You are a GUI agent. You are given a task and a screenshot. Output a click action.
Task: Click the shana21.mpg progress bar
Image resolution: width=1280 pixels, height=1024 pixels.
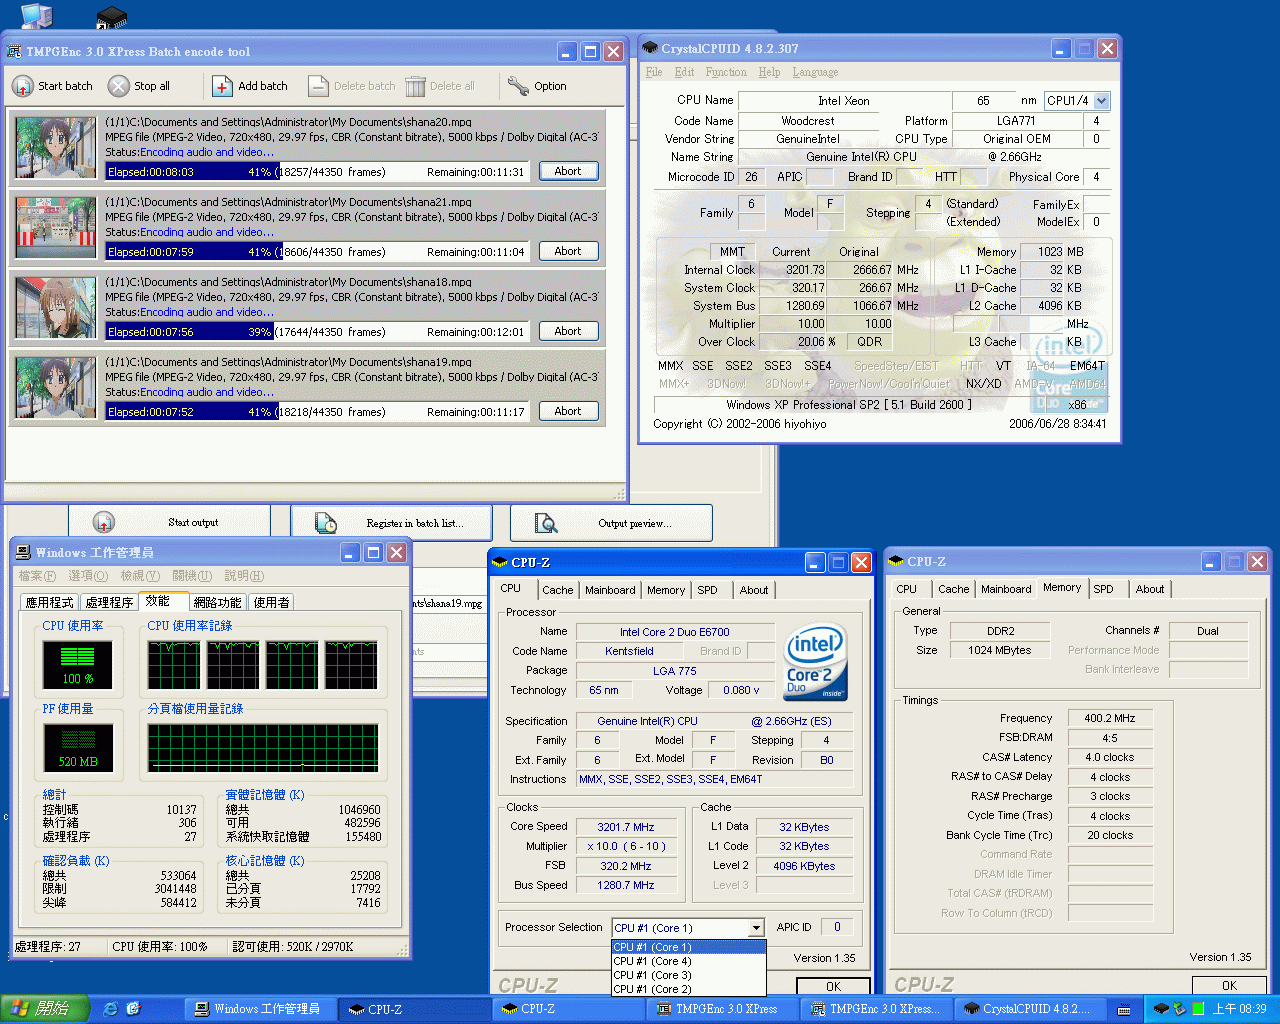[320, 252]
